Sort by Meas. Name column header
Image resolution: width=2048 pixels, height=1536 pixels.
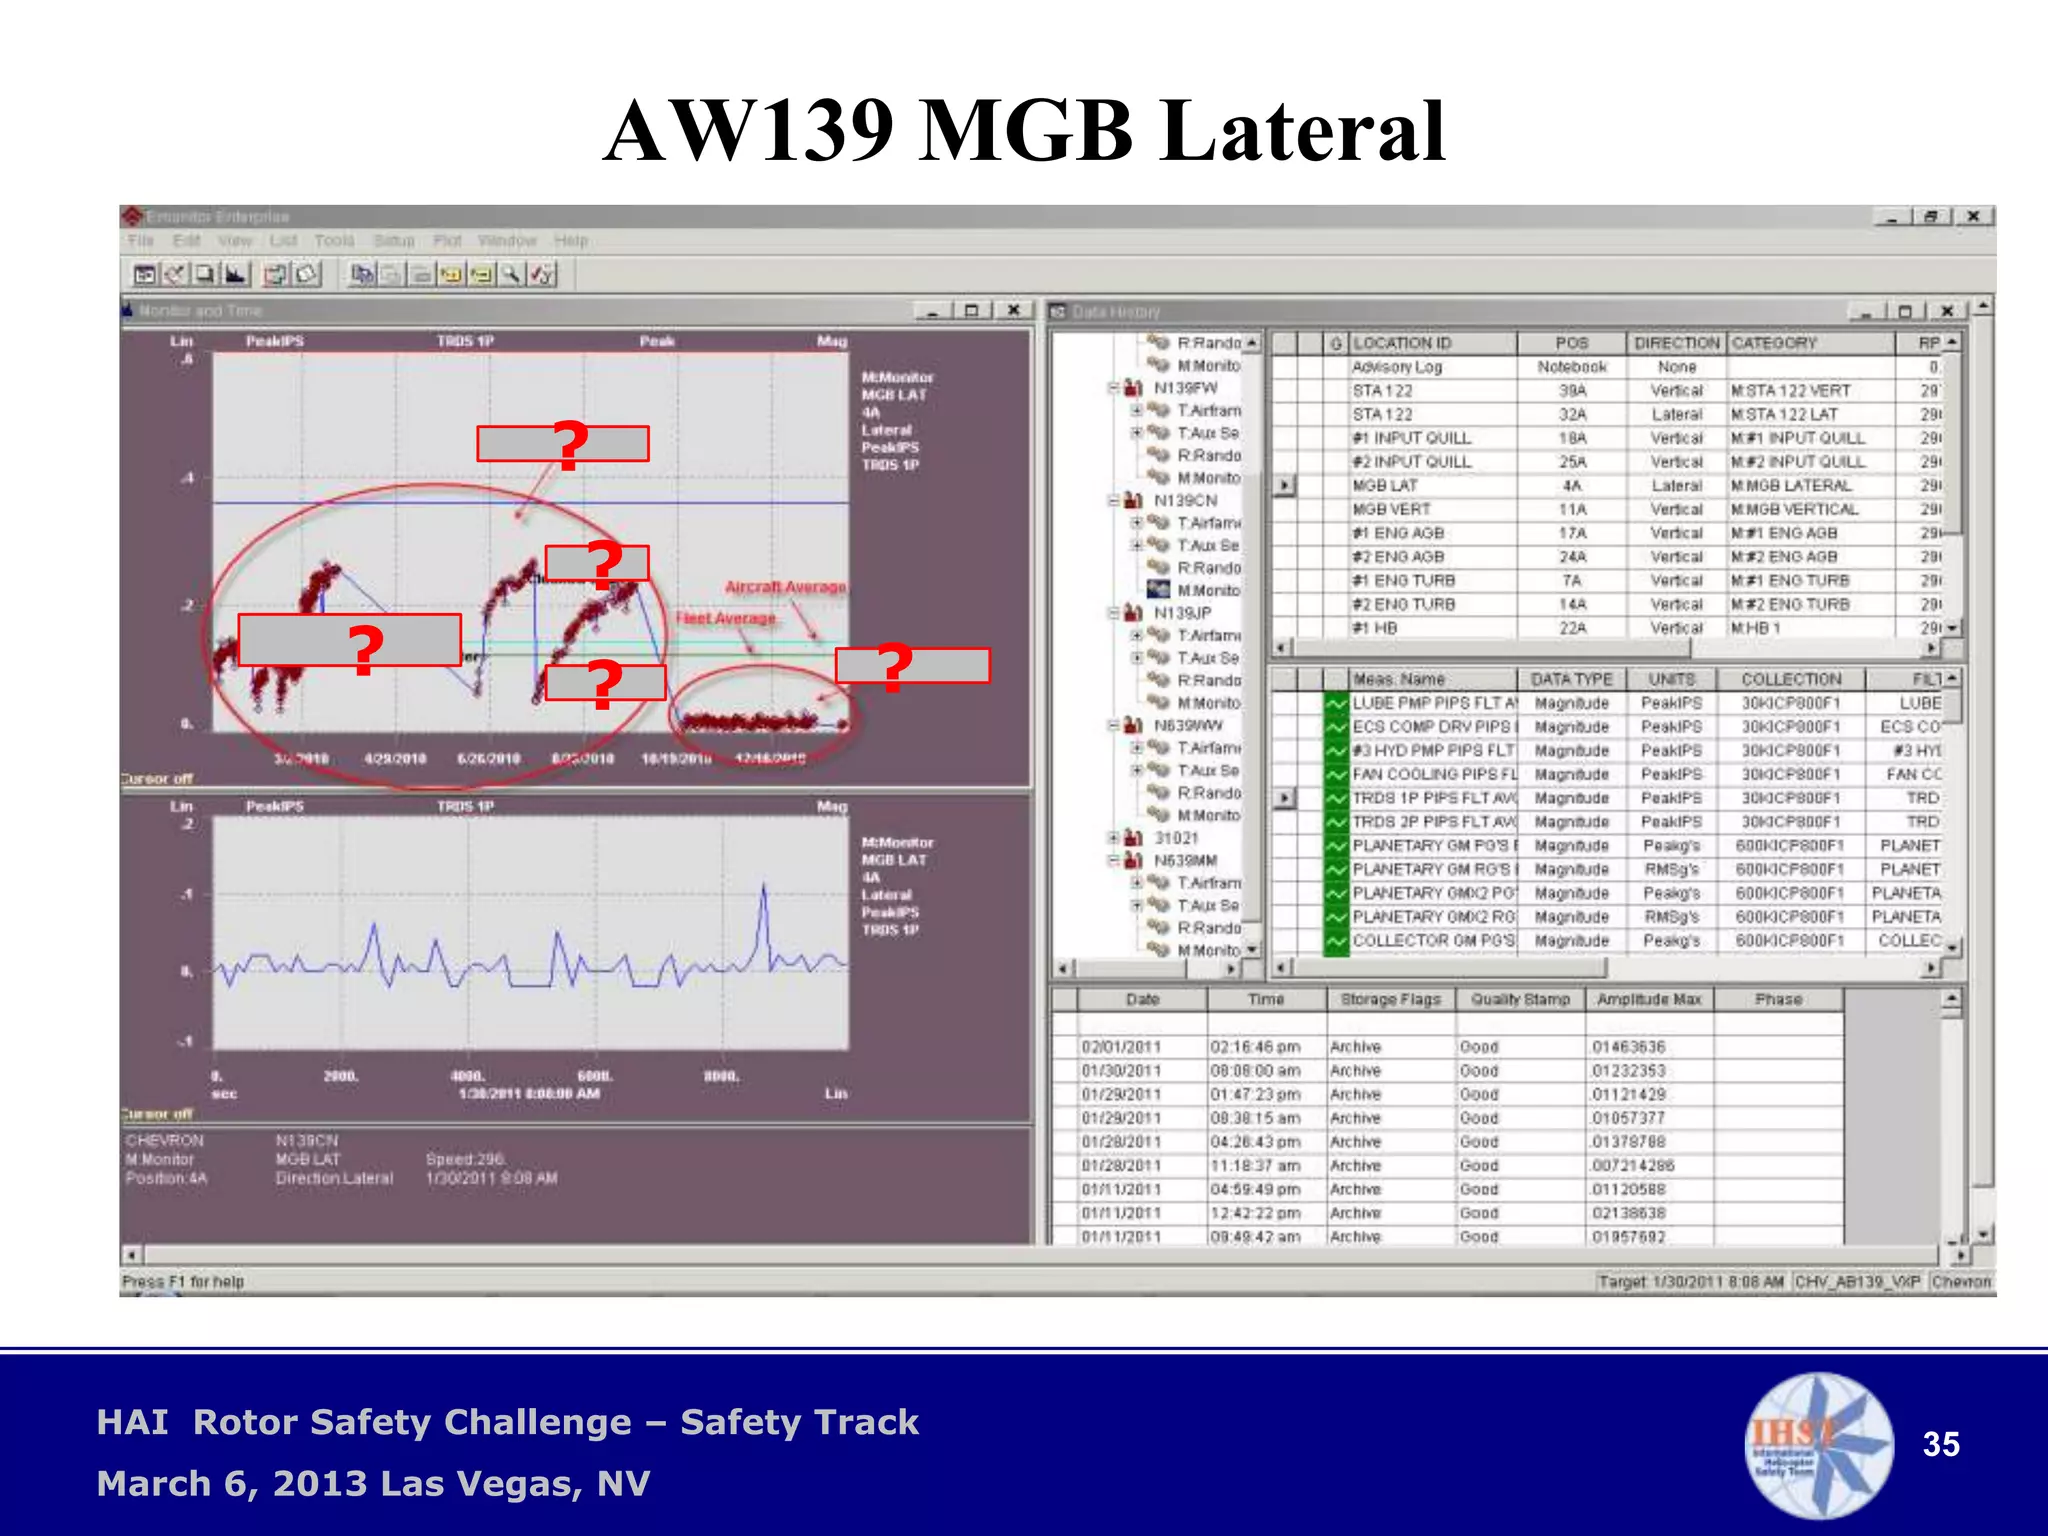pos(1433,679)
